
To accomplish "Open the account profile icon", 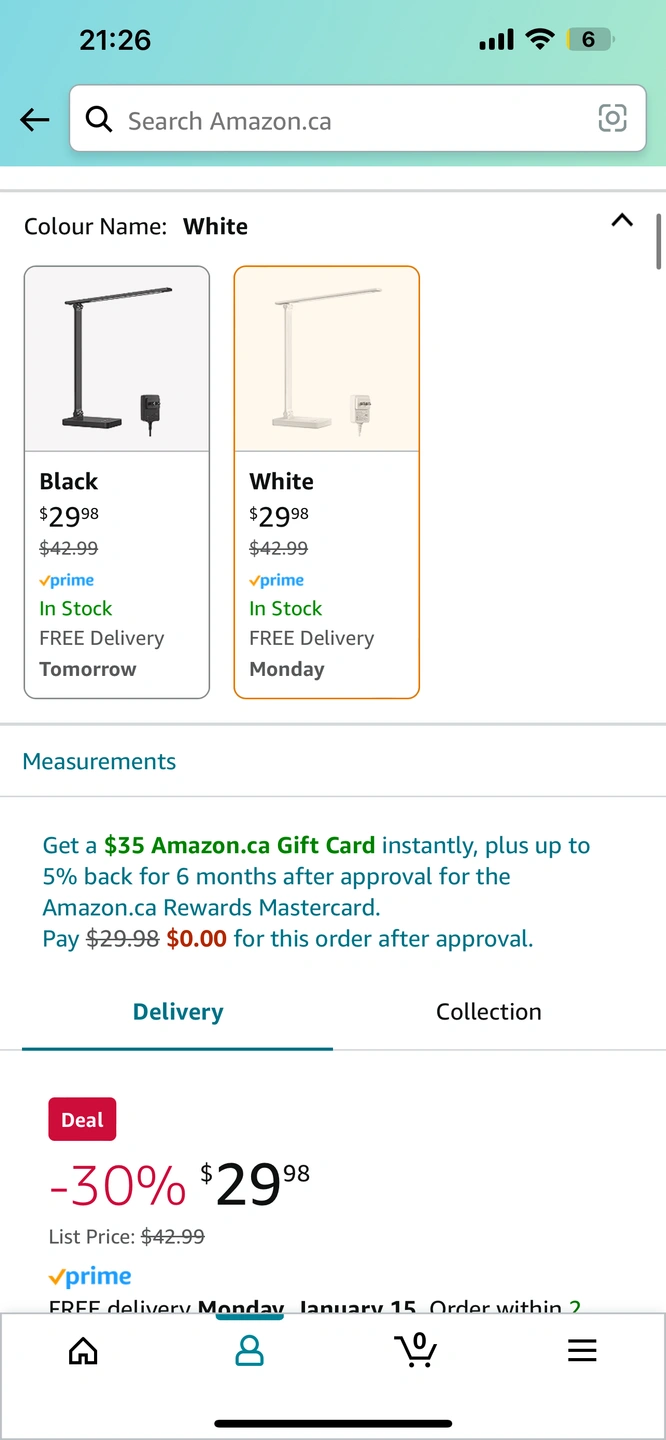I will pos(249,1351).
